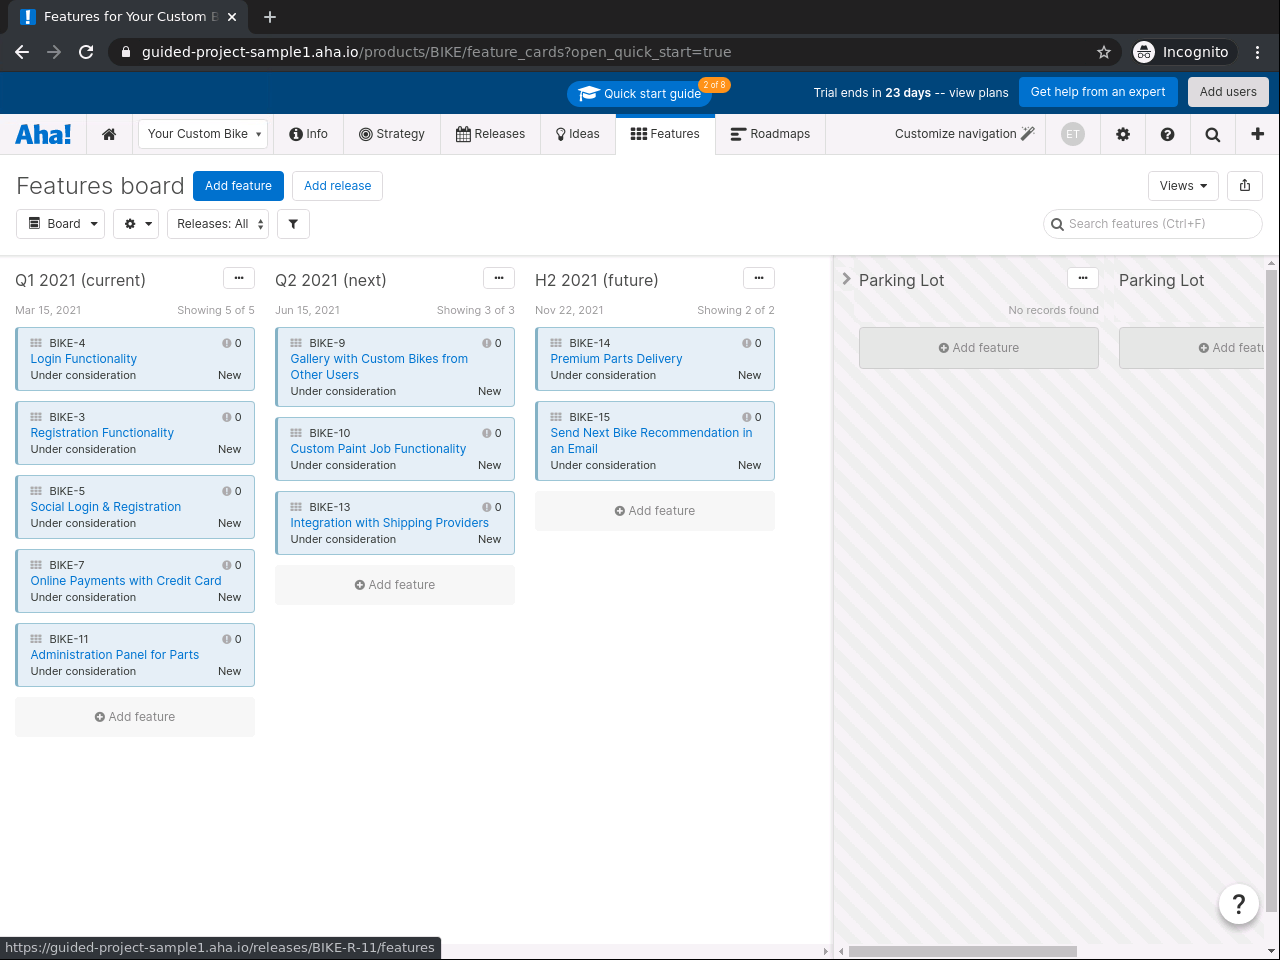Image resolution: width=1280 pixels, height=960 pixels.
Task: Open a new browser tab
Action: coord(270,17)
